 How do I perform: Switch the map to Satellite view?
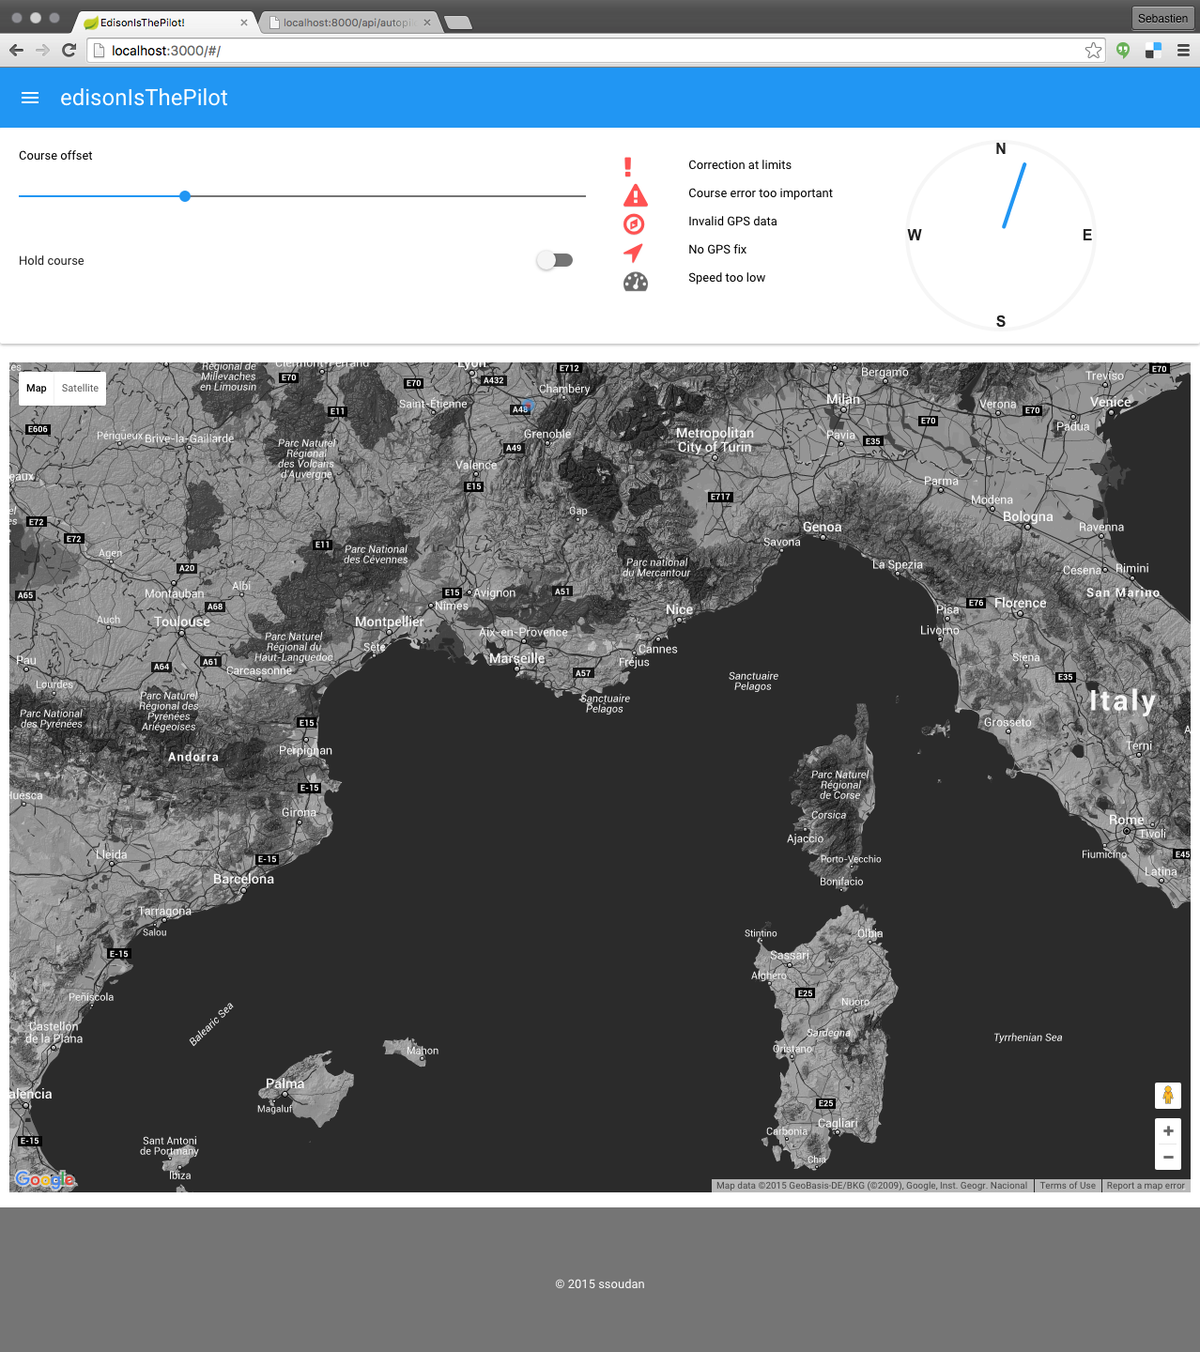(x=80, y=388)
